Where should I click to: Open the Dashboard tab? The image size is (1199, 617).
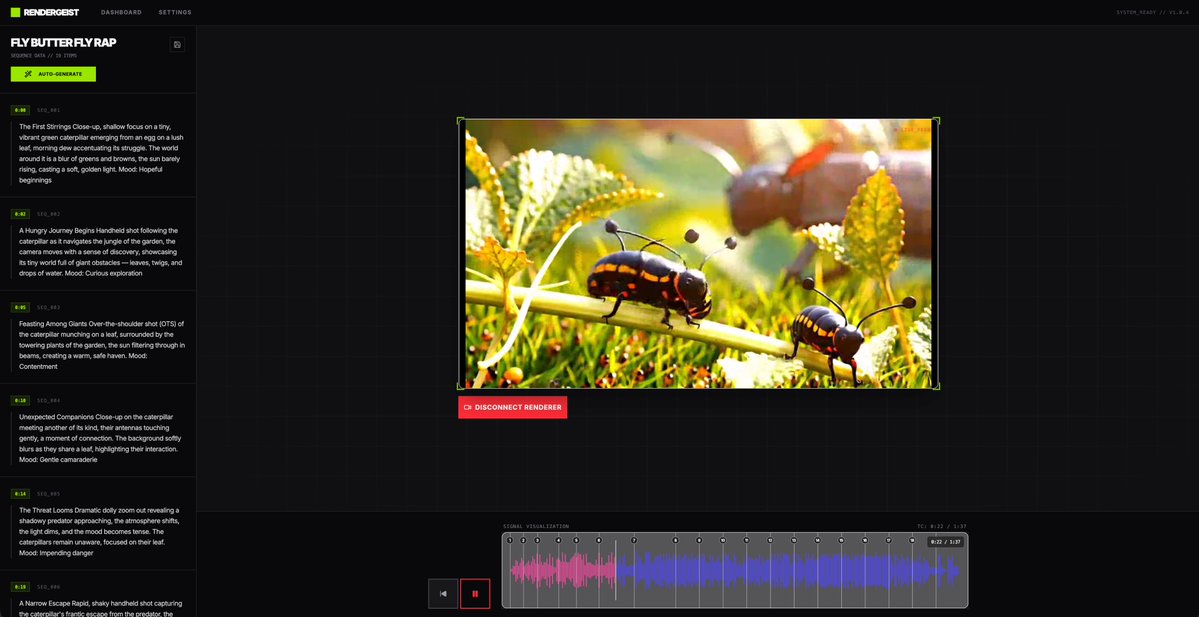[121, 12]
